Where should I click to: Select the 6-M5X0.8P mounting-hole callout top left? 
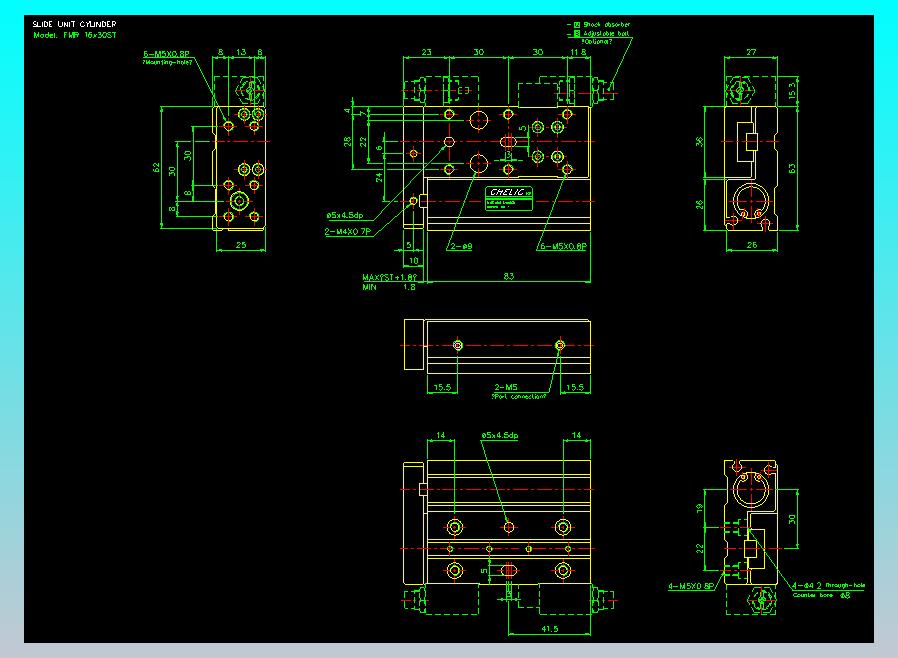166,54
